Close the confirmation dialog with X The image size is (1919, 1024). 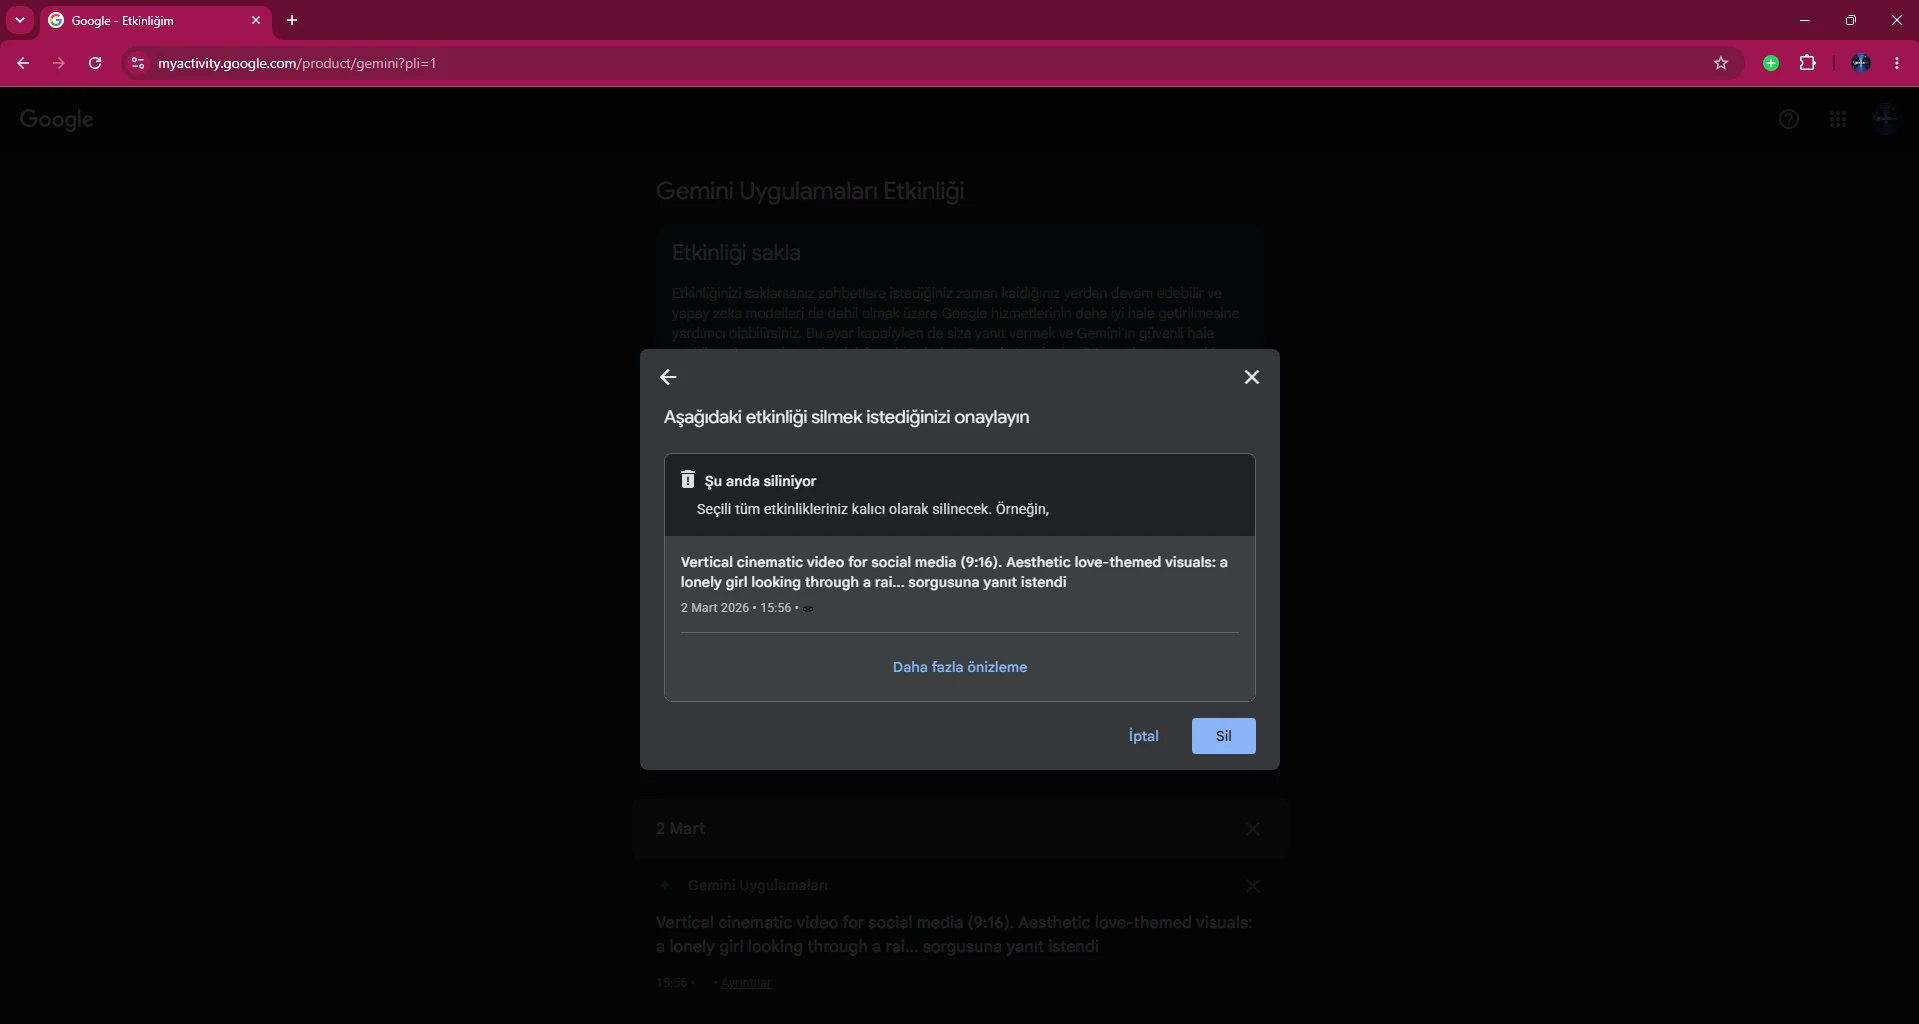pos(1251,377)
